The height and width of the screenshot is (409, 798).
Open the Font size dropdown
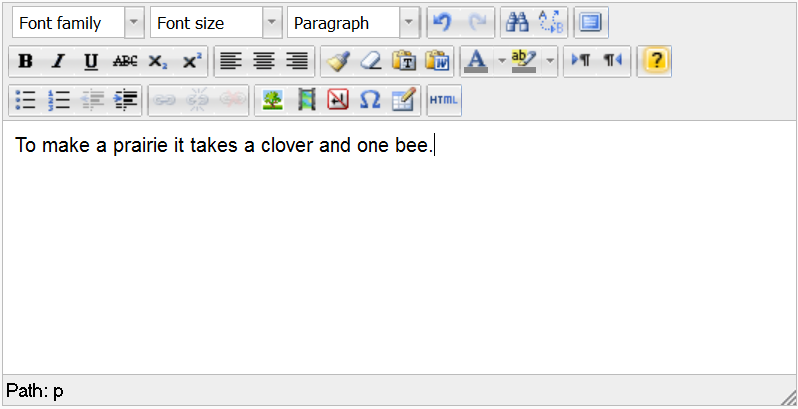coord(216,23)
